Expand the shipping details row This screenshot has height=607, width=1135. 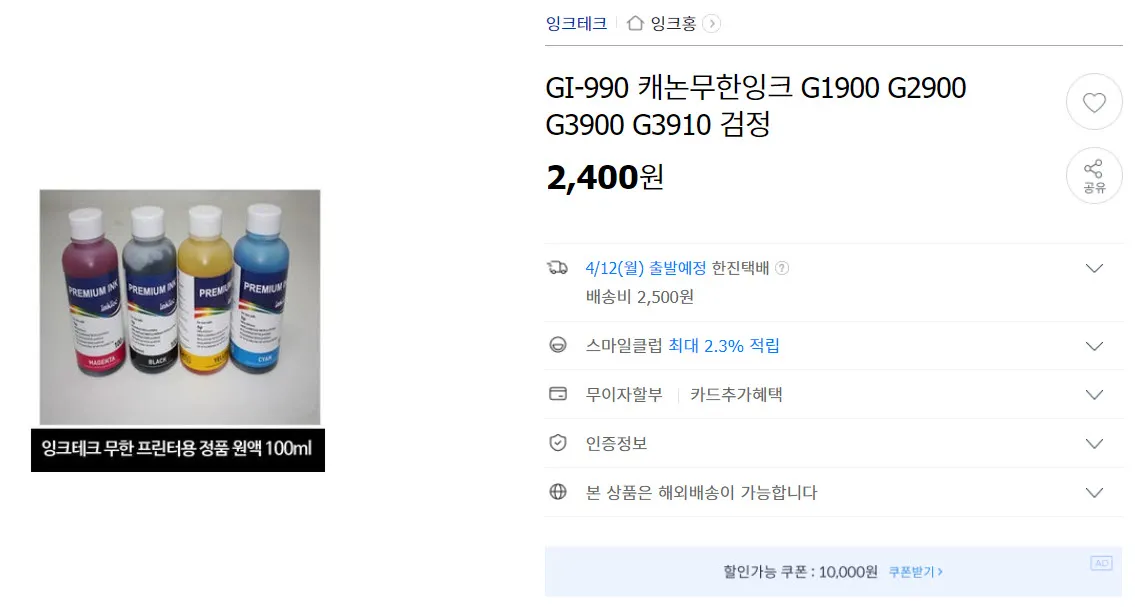click(1094, 268)
